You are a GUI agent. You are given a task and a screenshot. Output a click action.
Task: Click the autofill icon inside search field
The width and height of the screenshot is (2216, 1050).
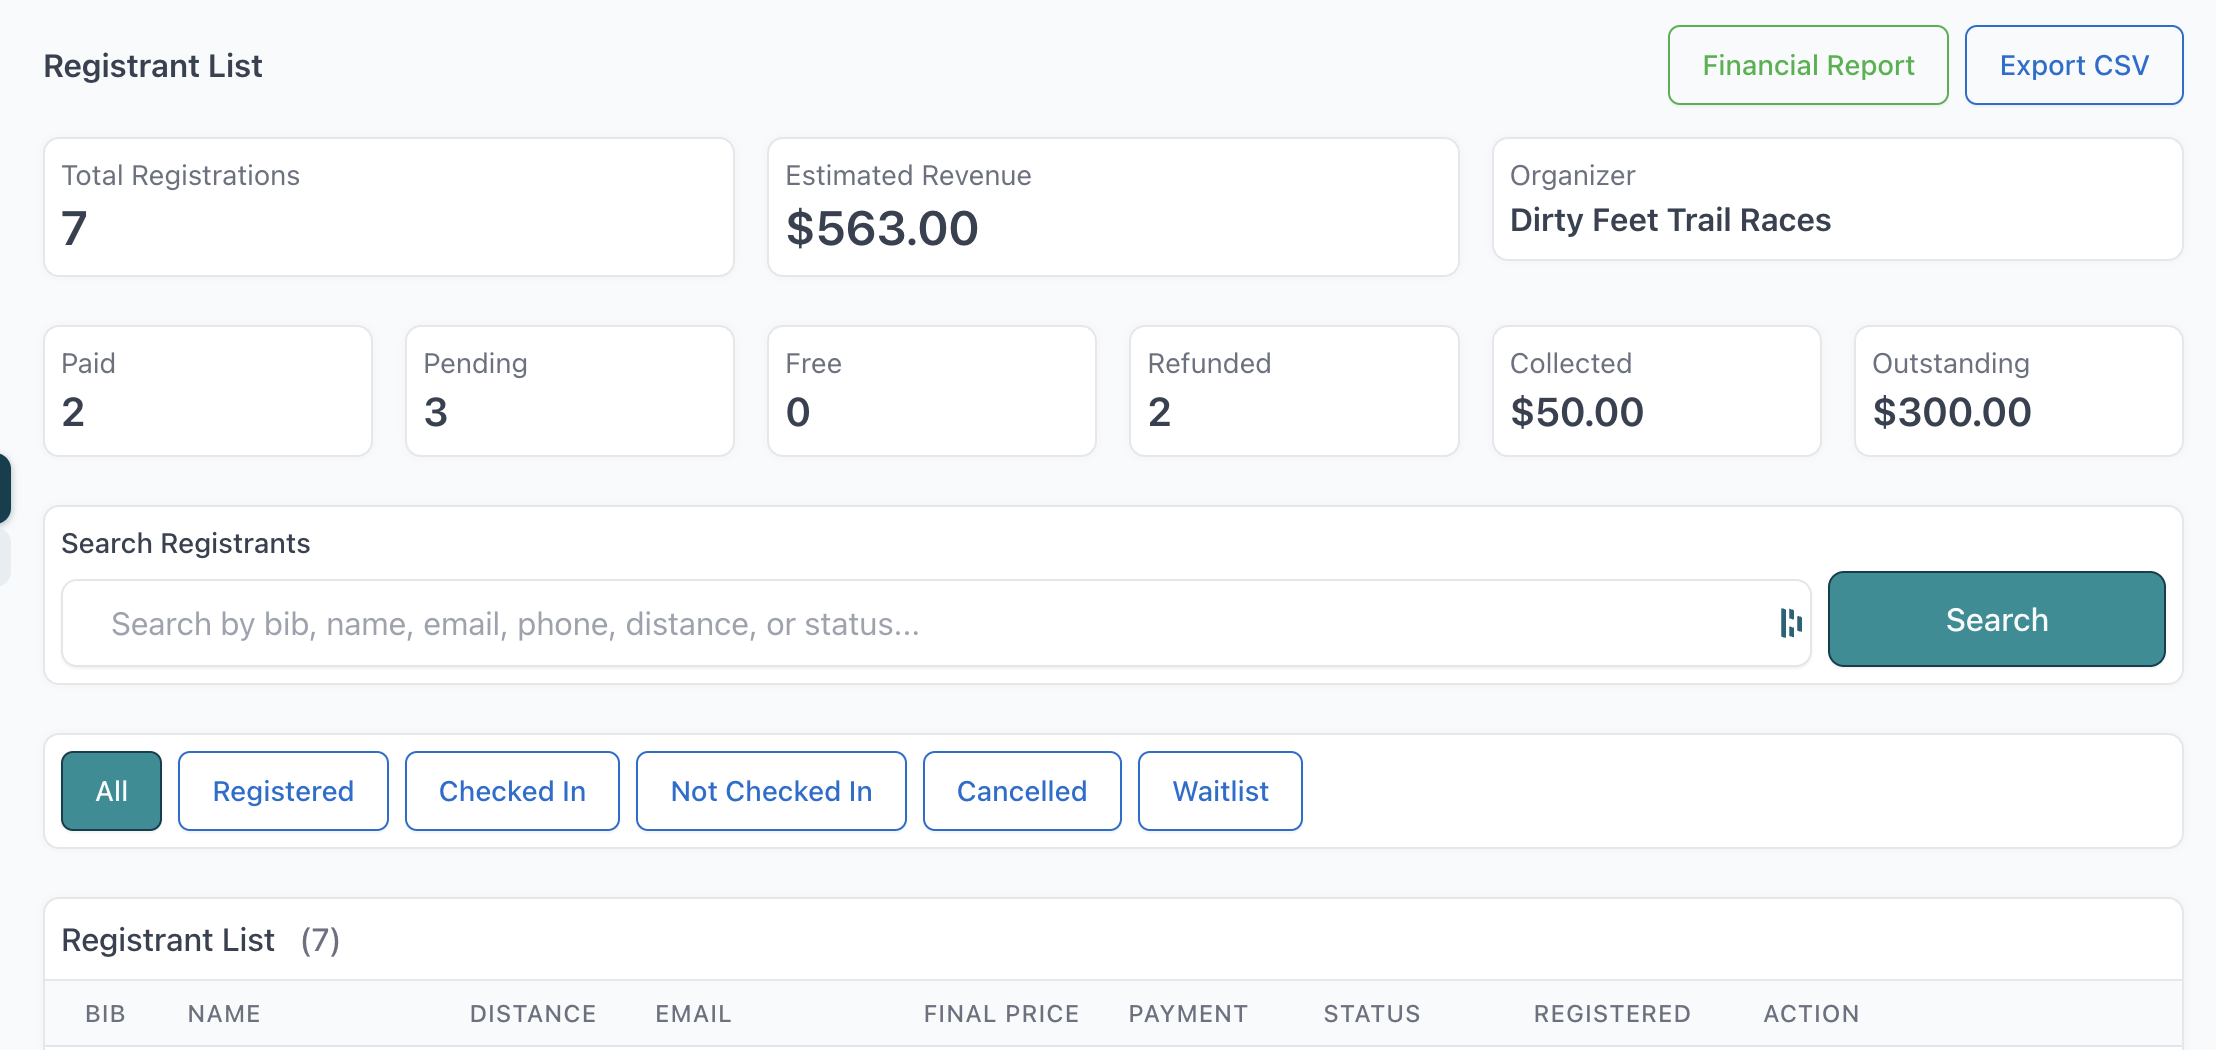pyautogui.click(x=1790, y=623)
